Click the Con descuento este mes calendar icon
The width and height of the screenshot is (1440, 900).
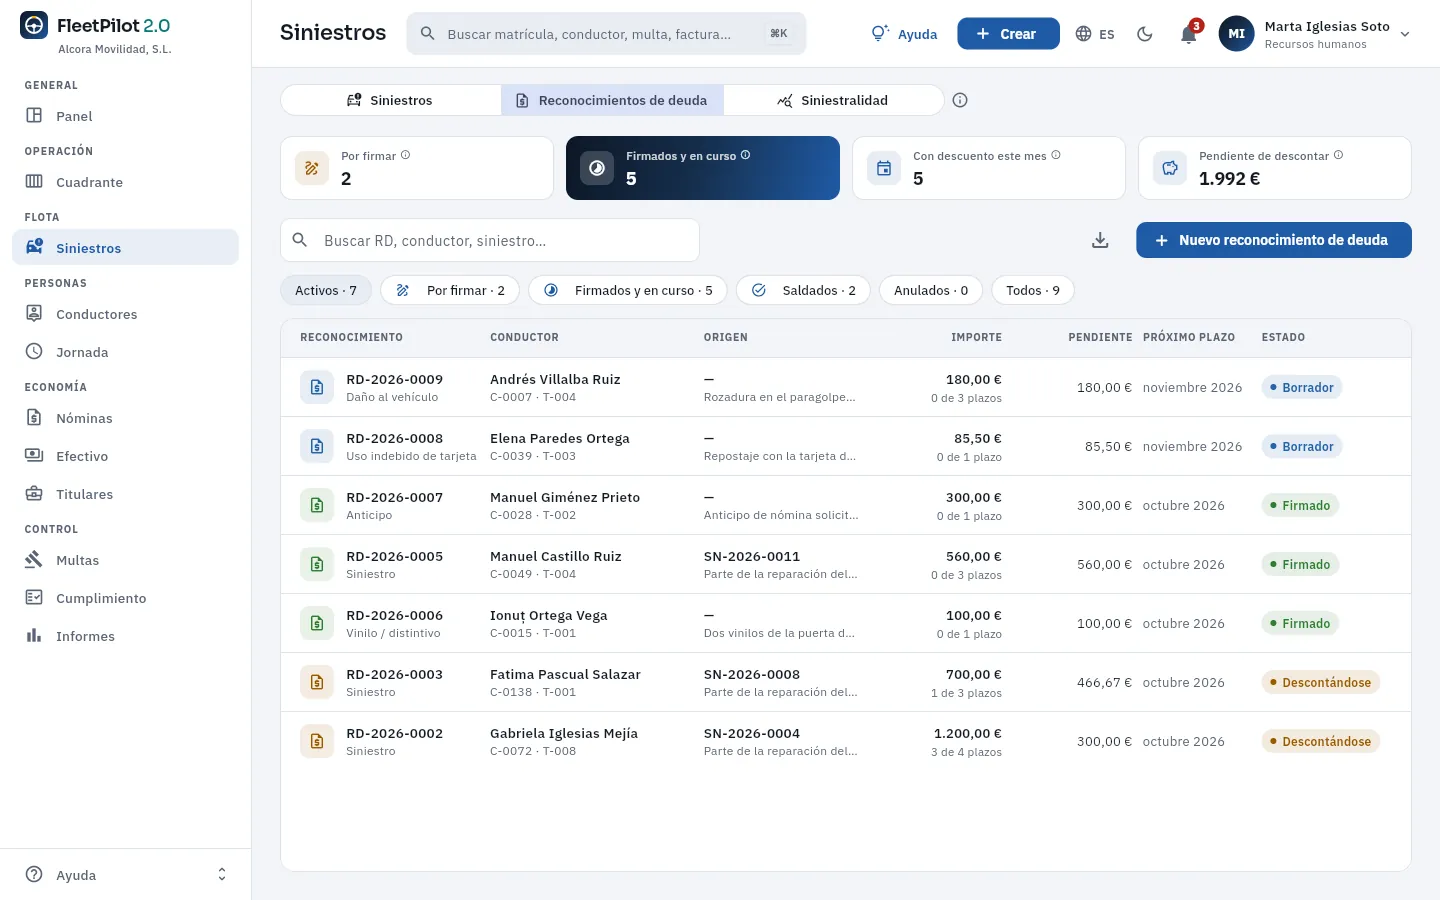click(x=884, y=168)
